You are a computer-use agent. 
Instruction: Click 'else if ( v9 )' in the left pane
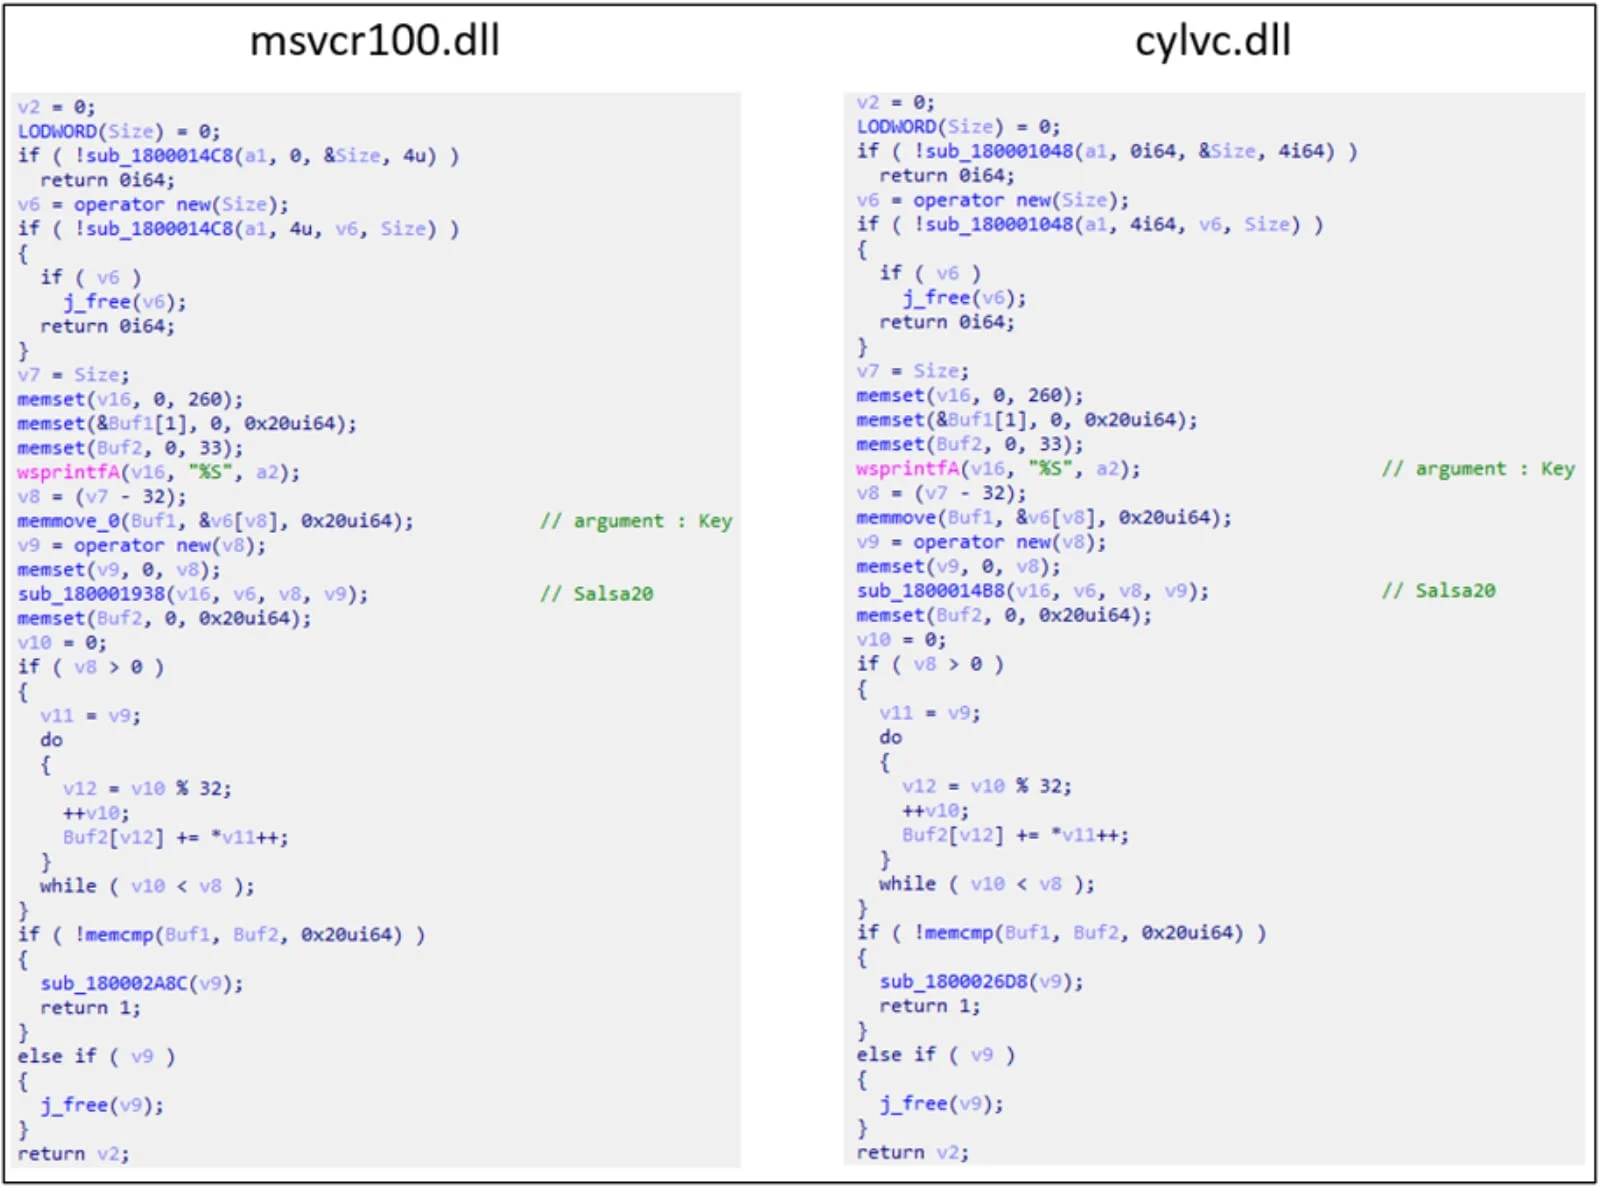click(95, 1057)
